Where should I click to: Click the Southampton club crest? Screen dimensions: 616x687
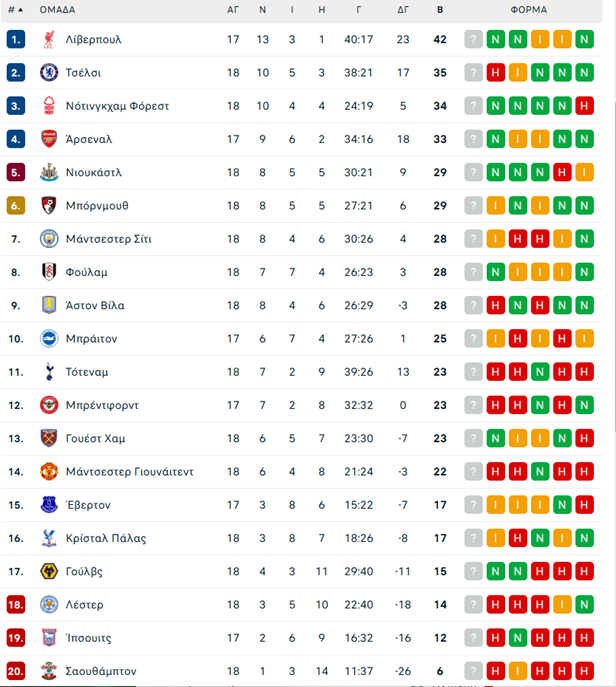coord(49,671)
